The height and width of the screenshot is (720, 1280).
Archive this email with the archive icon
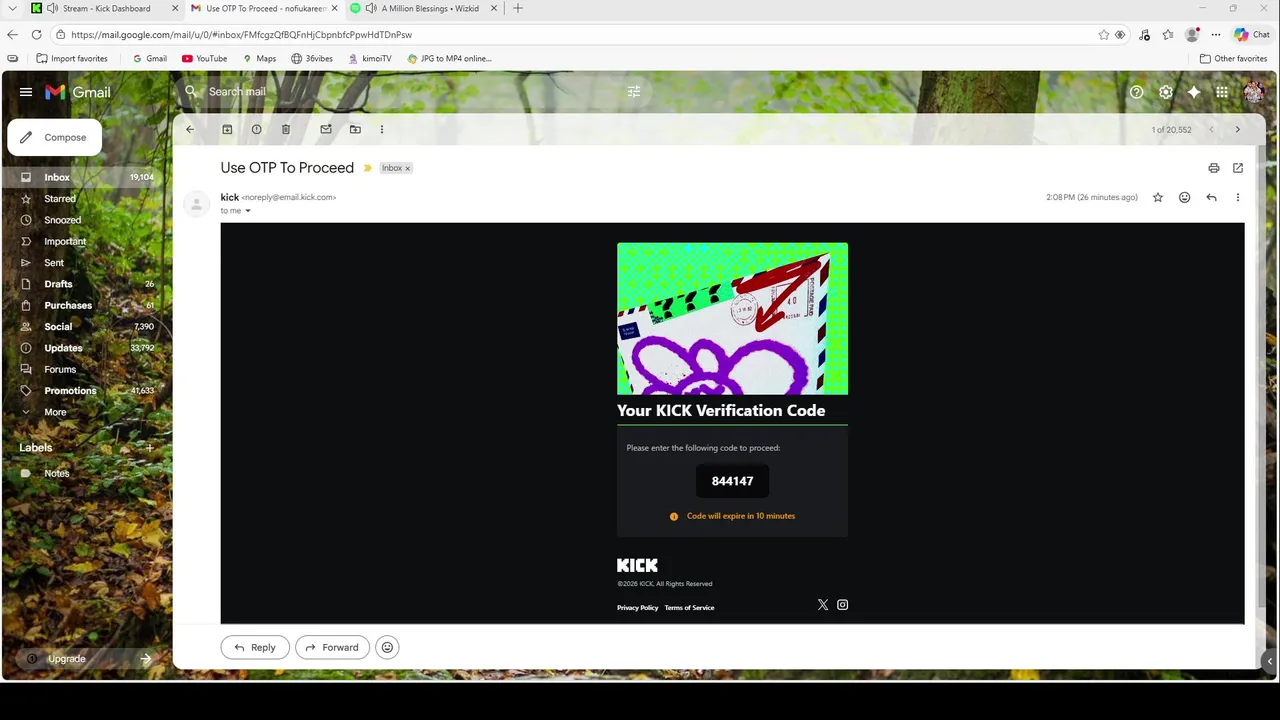227,129
